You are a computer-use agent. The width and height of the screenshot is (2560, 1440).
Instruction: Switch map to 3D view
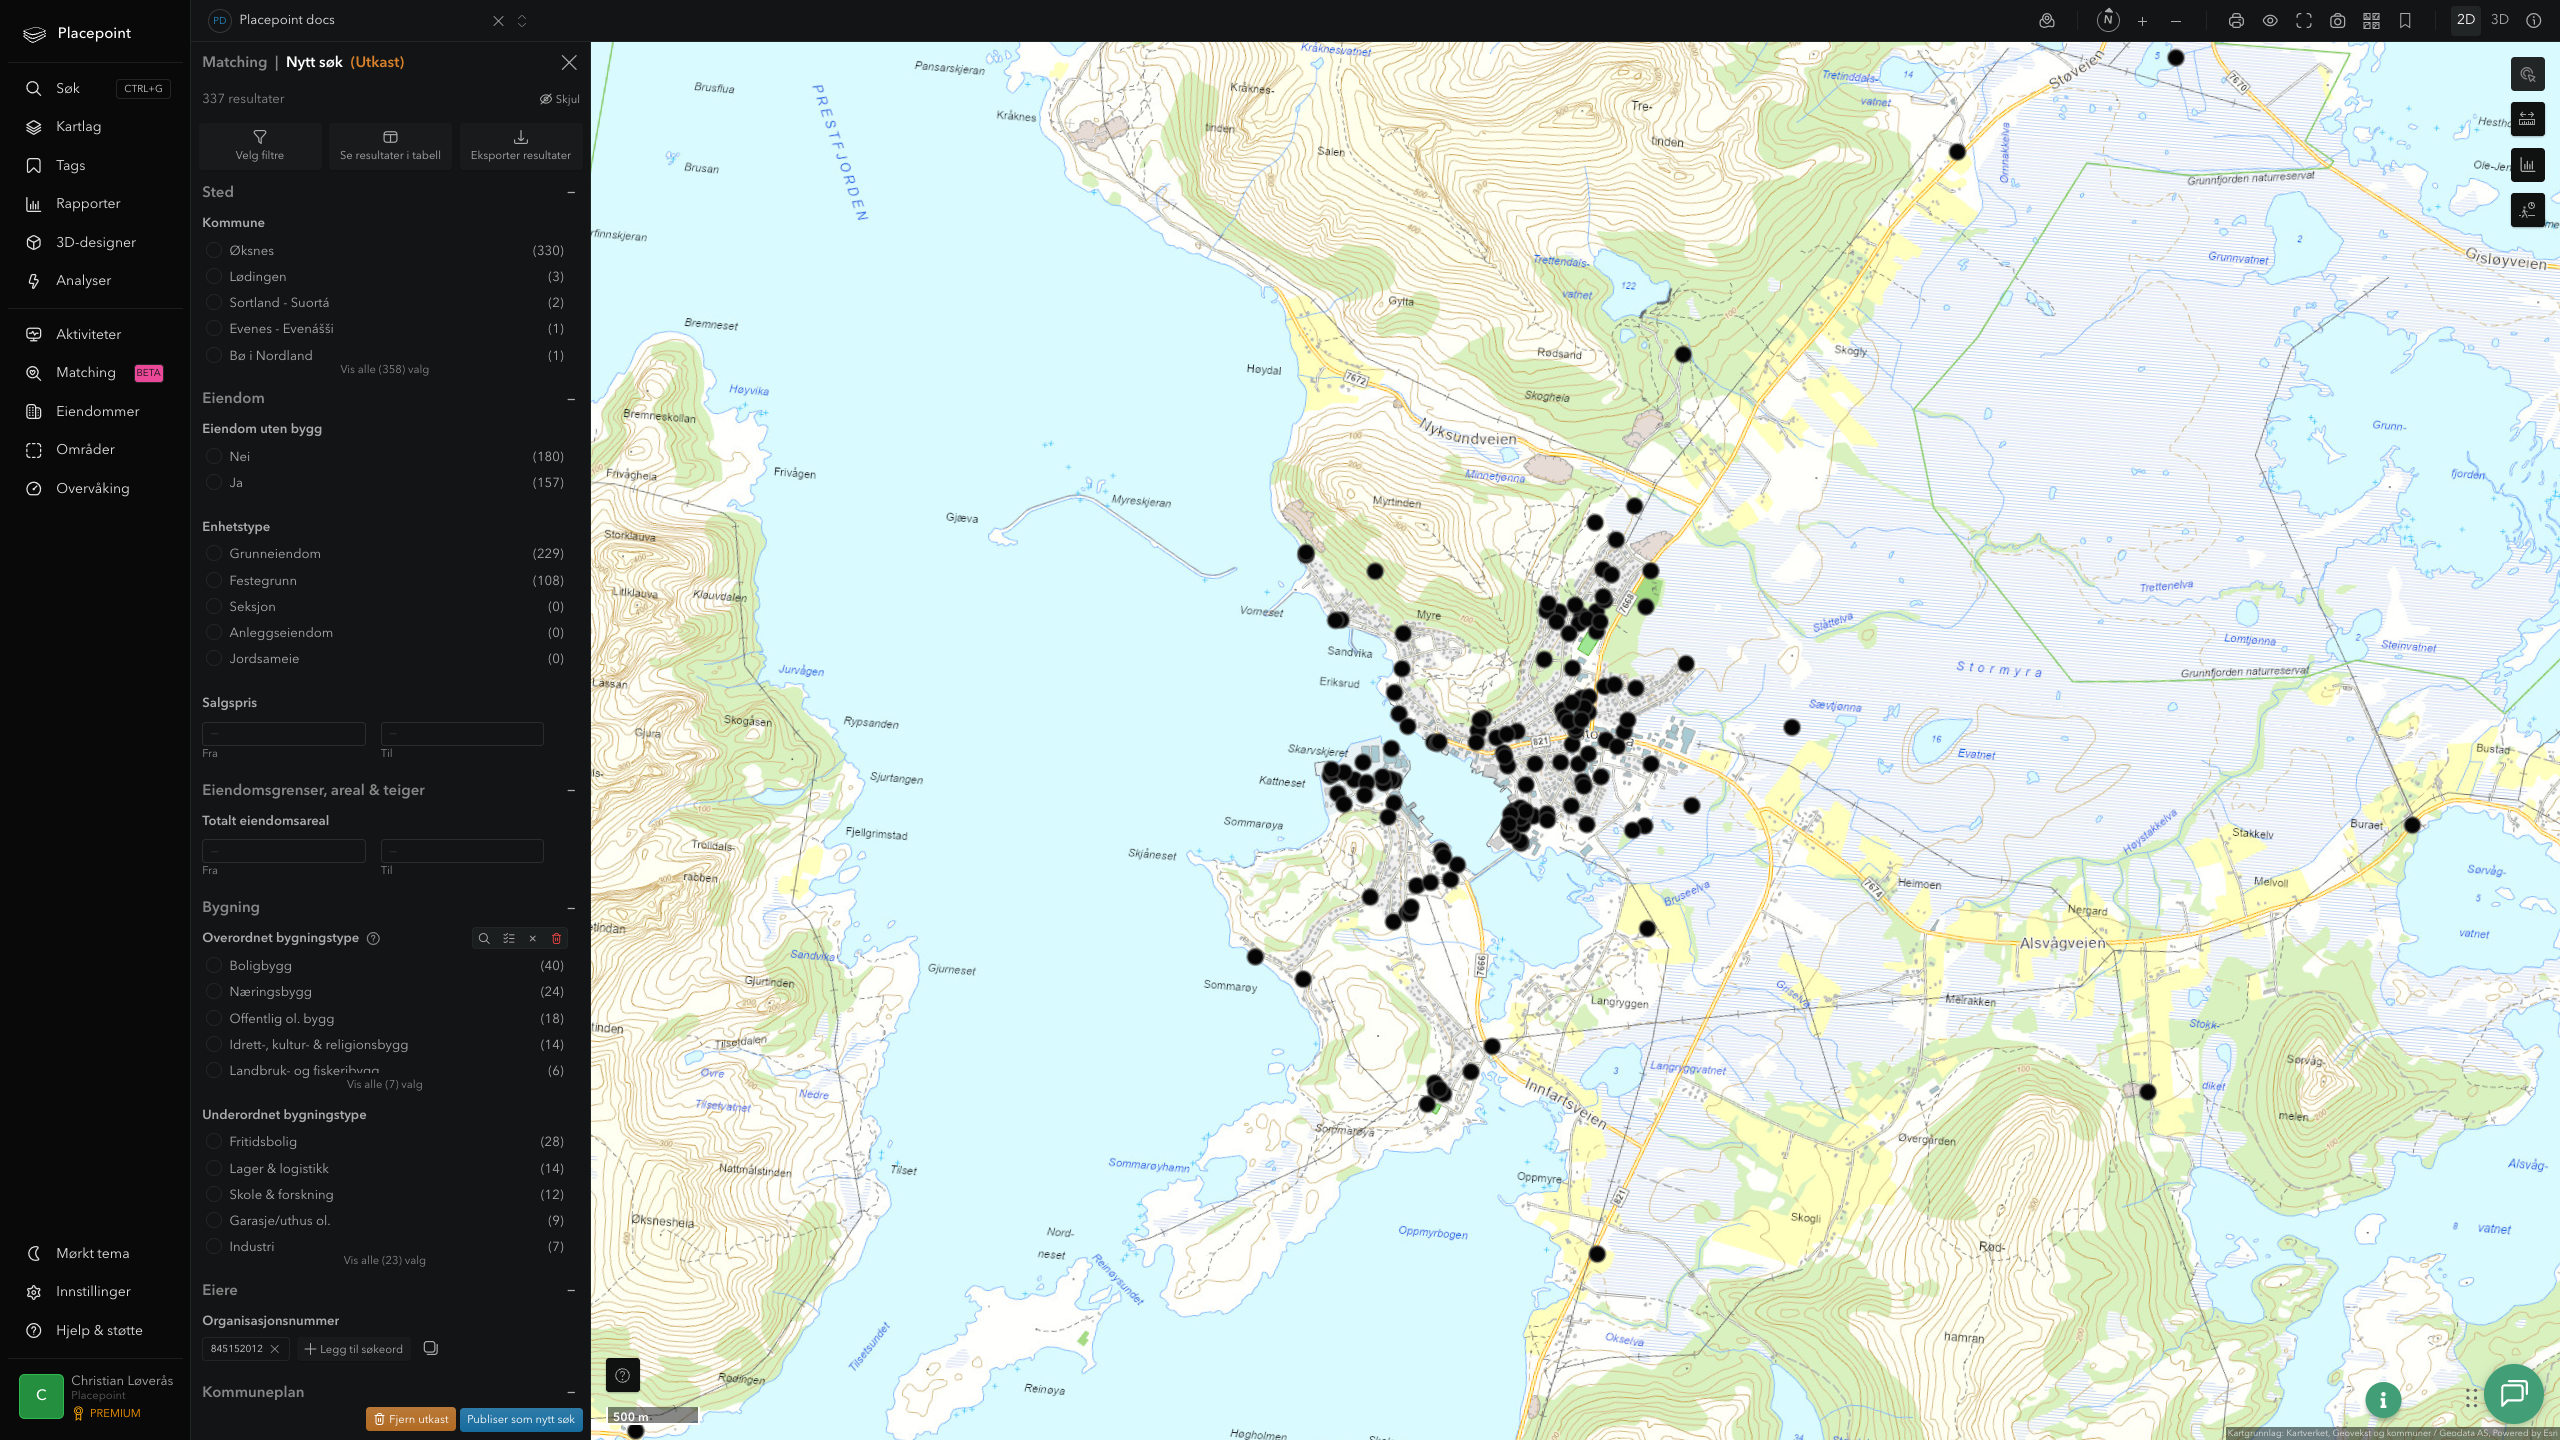(2500, 20)
